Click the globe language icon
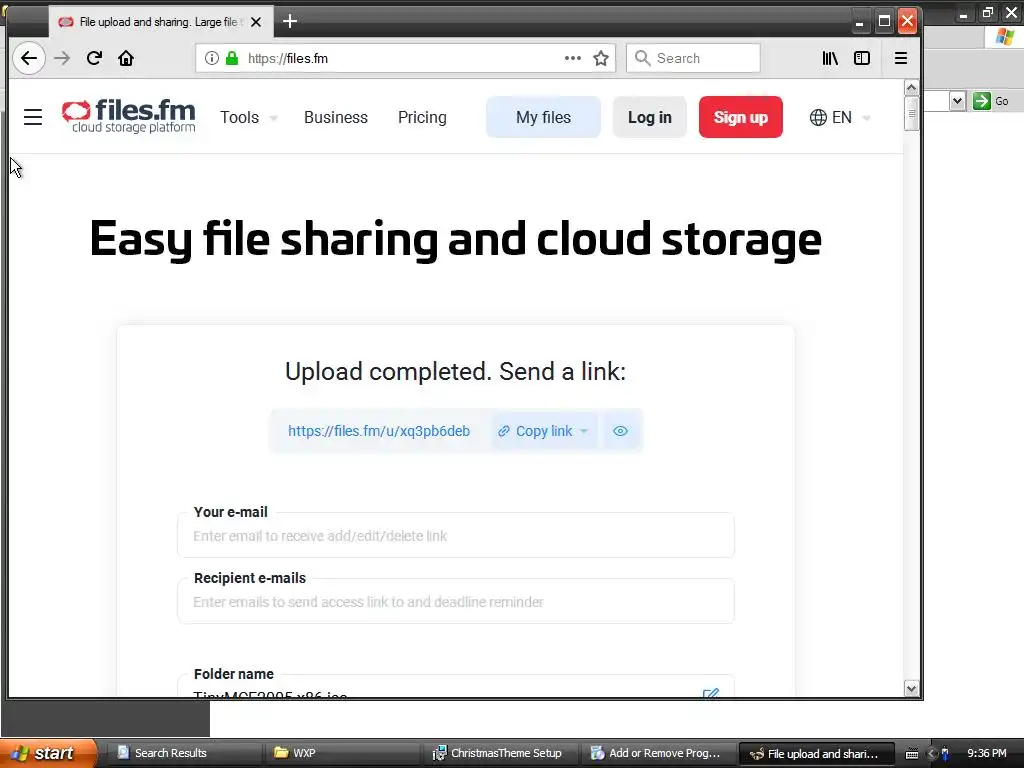Image resolution: width=1024 pixels, height=768 pixels. pos(818,118)
